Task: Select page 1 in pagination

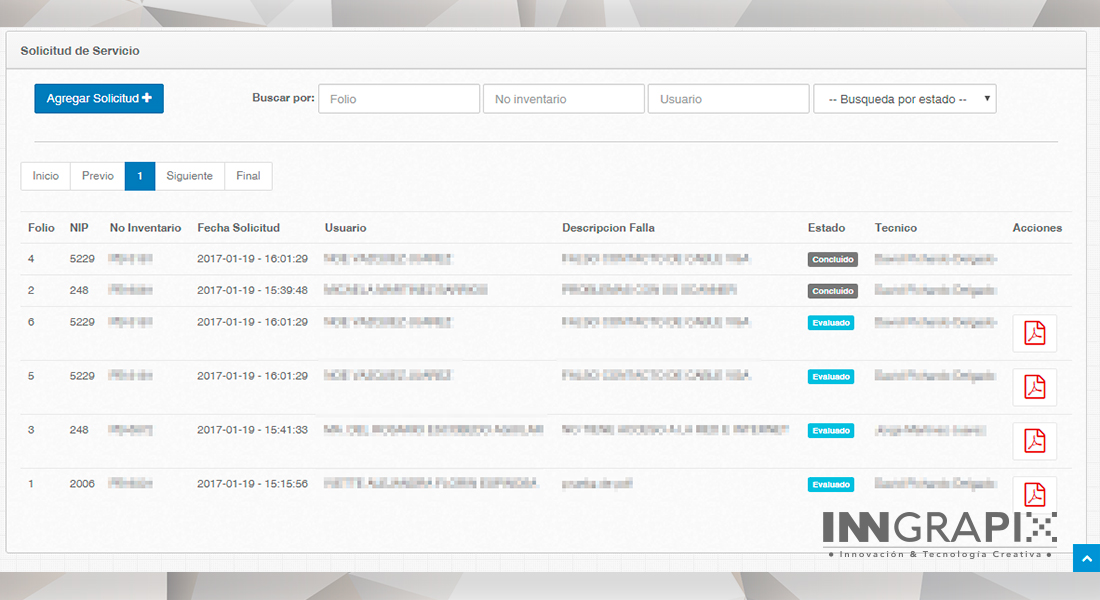Action: [x=140, y=176]
